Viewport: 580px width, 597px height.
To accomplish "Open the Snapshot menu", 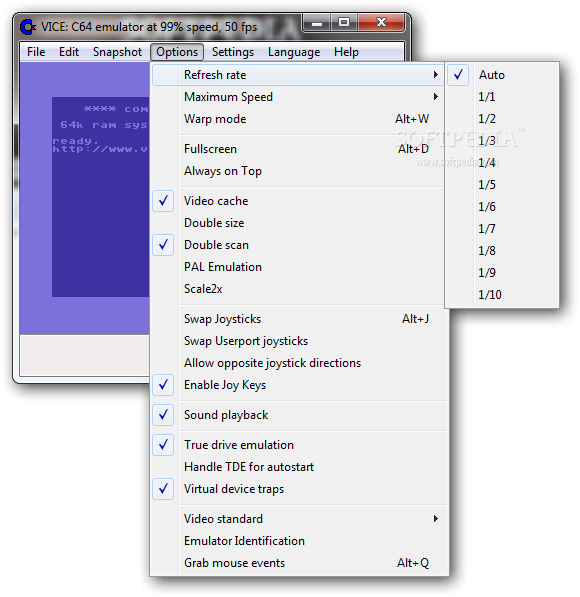I will point(117,52).
